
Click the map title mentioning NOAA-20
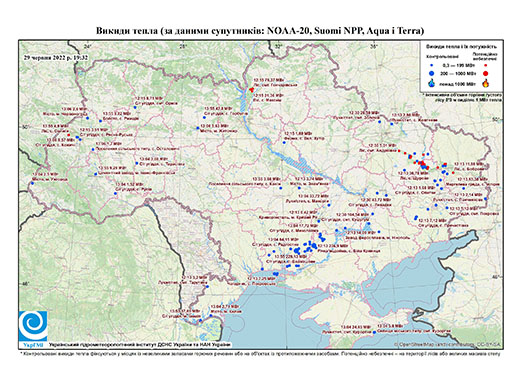(260, 31)
